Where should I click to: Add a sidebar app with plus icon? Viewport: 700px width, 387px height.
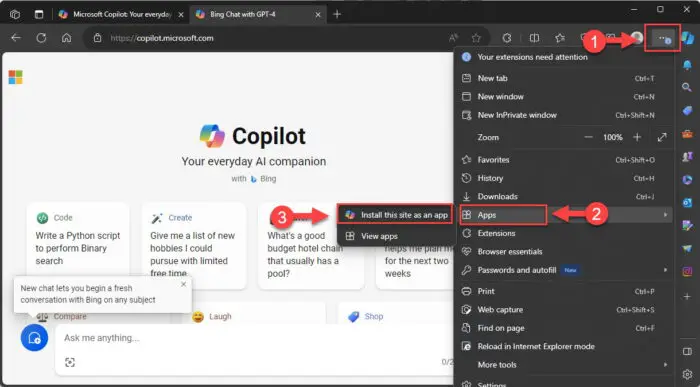[688, 296]
